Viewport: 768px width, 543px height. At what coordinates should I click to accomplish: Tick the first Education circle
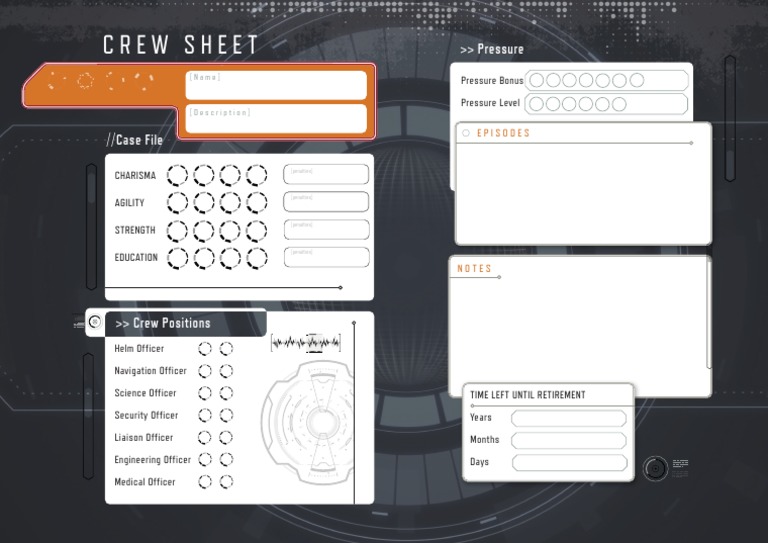click(x=177, y=259)
